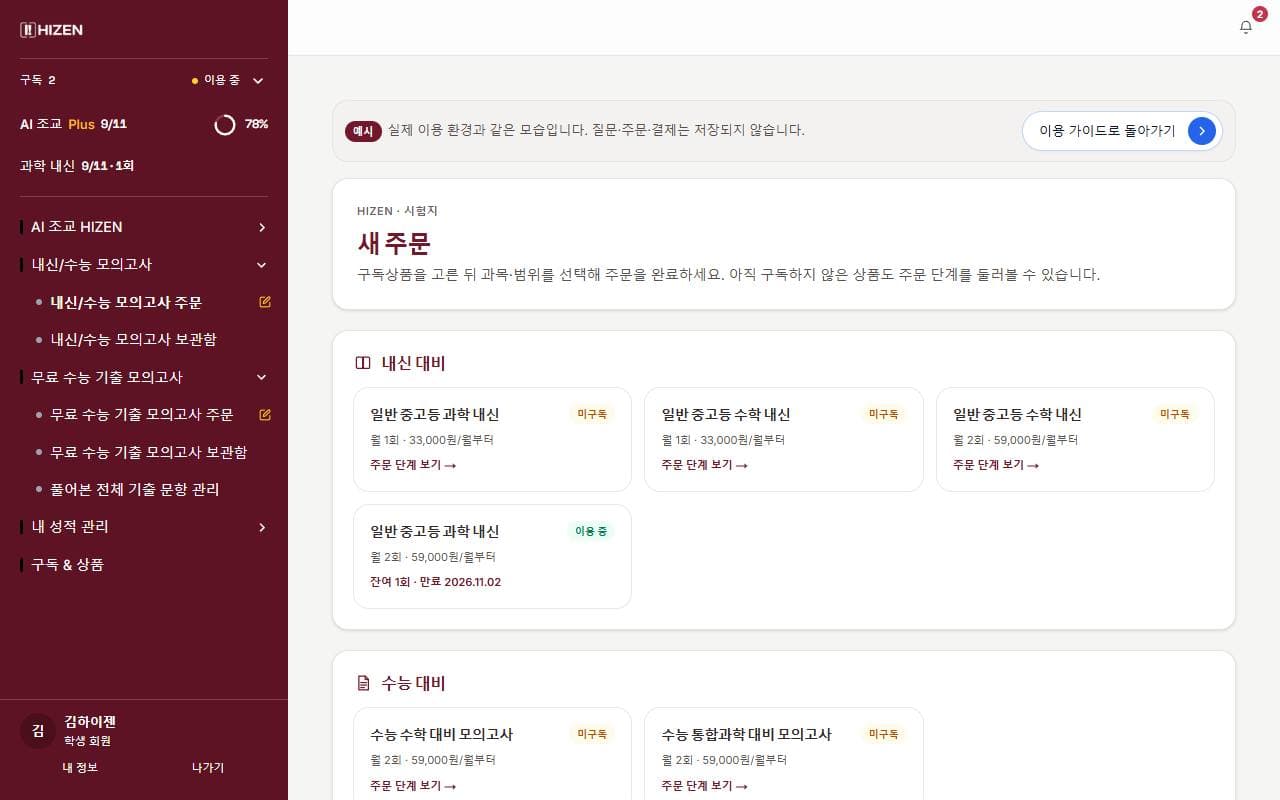This screenshot has height=800, width=1280.
Task: Click 주문 단계 보기 for 월 1회 과학 내신
Action: 413,465
